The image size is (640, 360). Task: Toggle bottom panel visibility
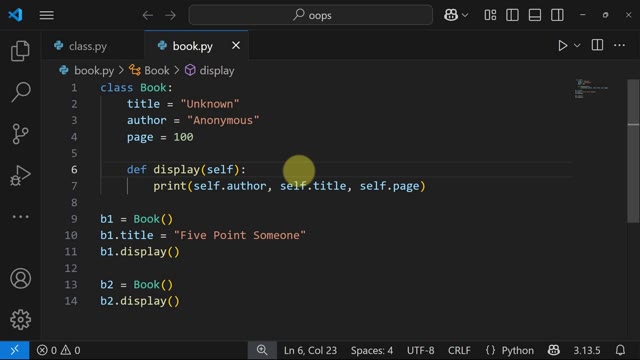[535, 15]
